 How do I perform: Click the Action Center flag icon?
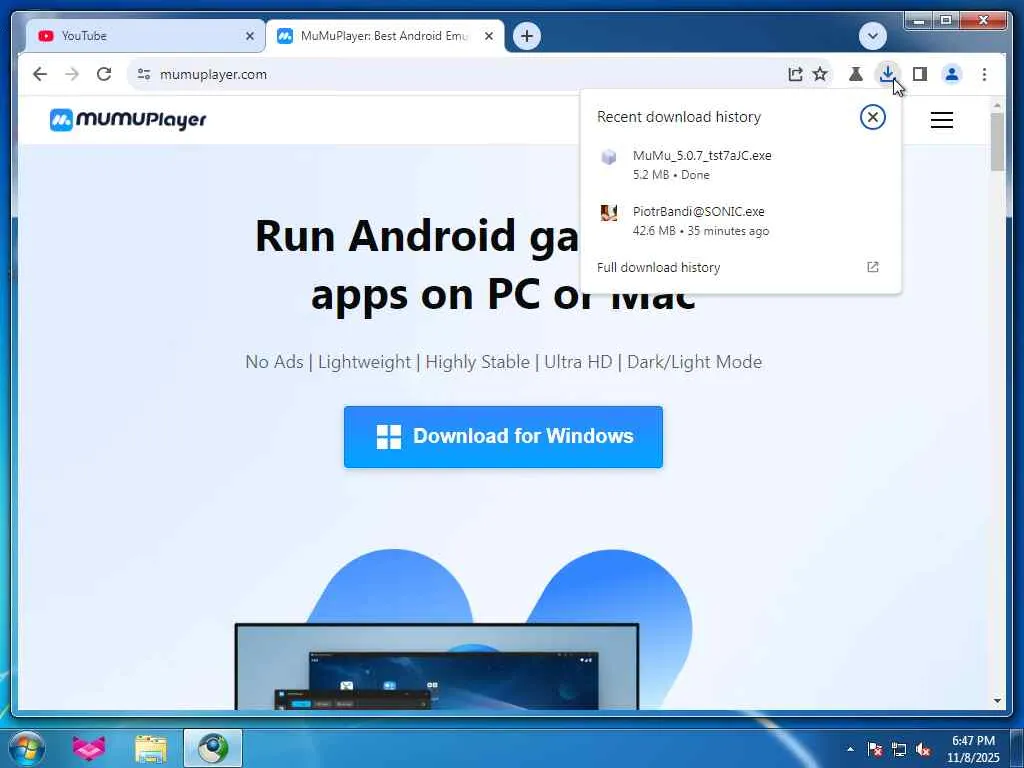coord(875,749)
